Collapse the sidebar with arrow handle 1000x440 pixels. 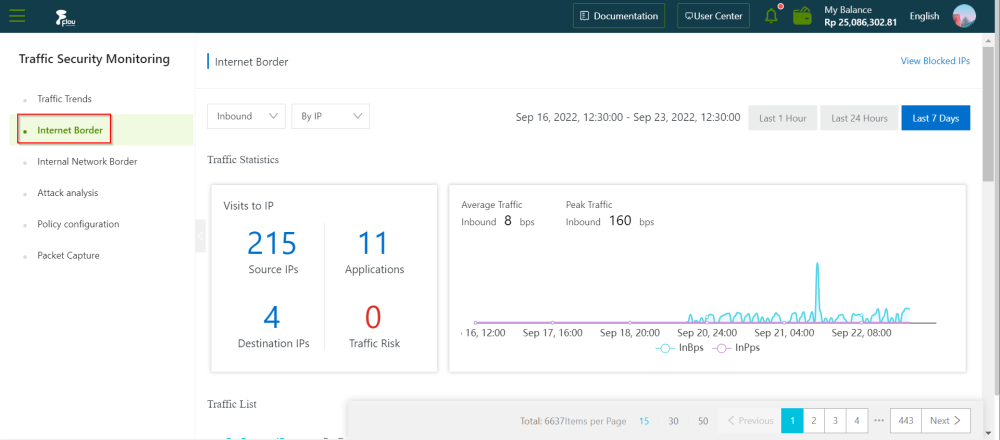tap(200, 236)
